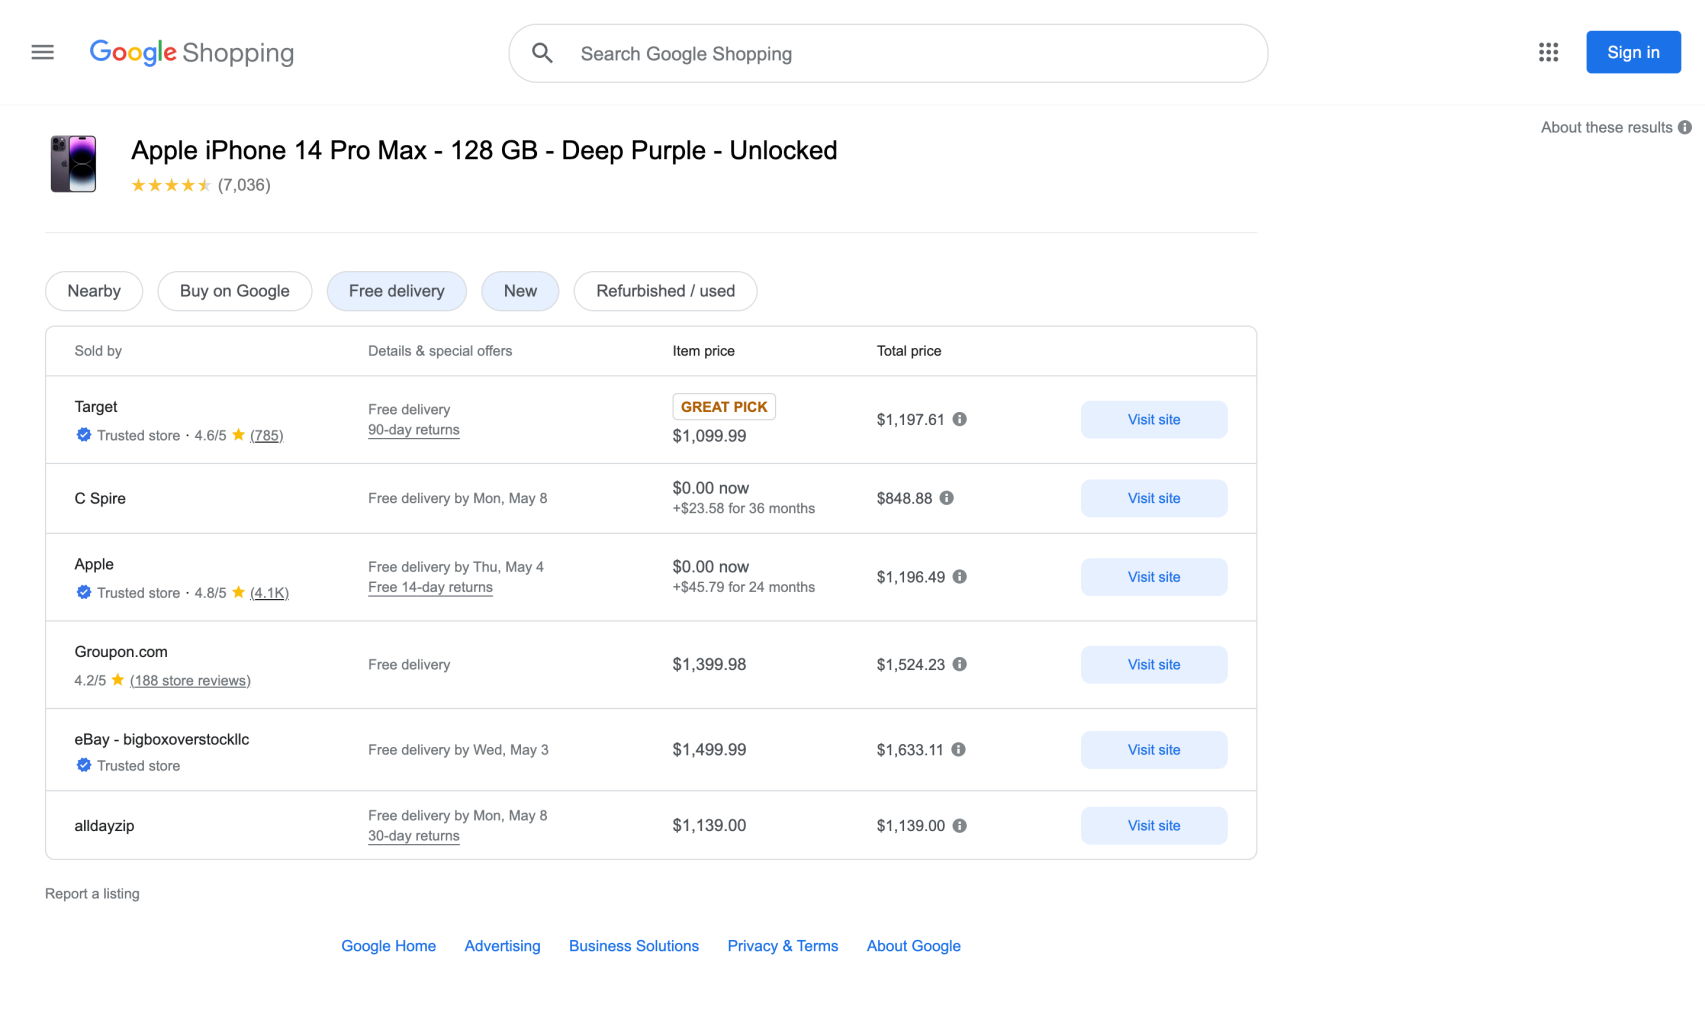The height and width of the screenshot is (1024, 1705).
Task: Show info for Target total $1,197.61
Action: click(959, 419)
